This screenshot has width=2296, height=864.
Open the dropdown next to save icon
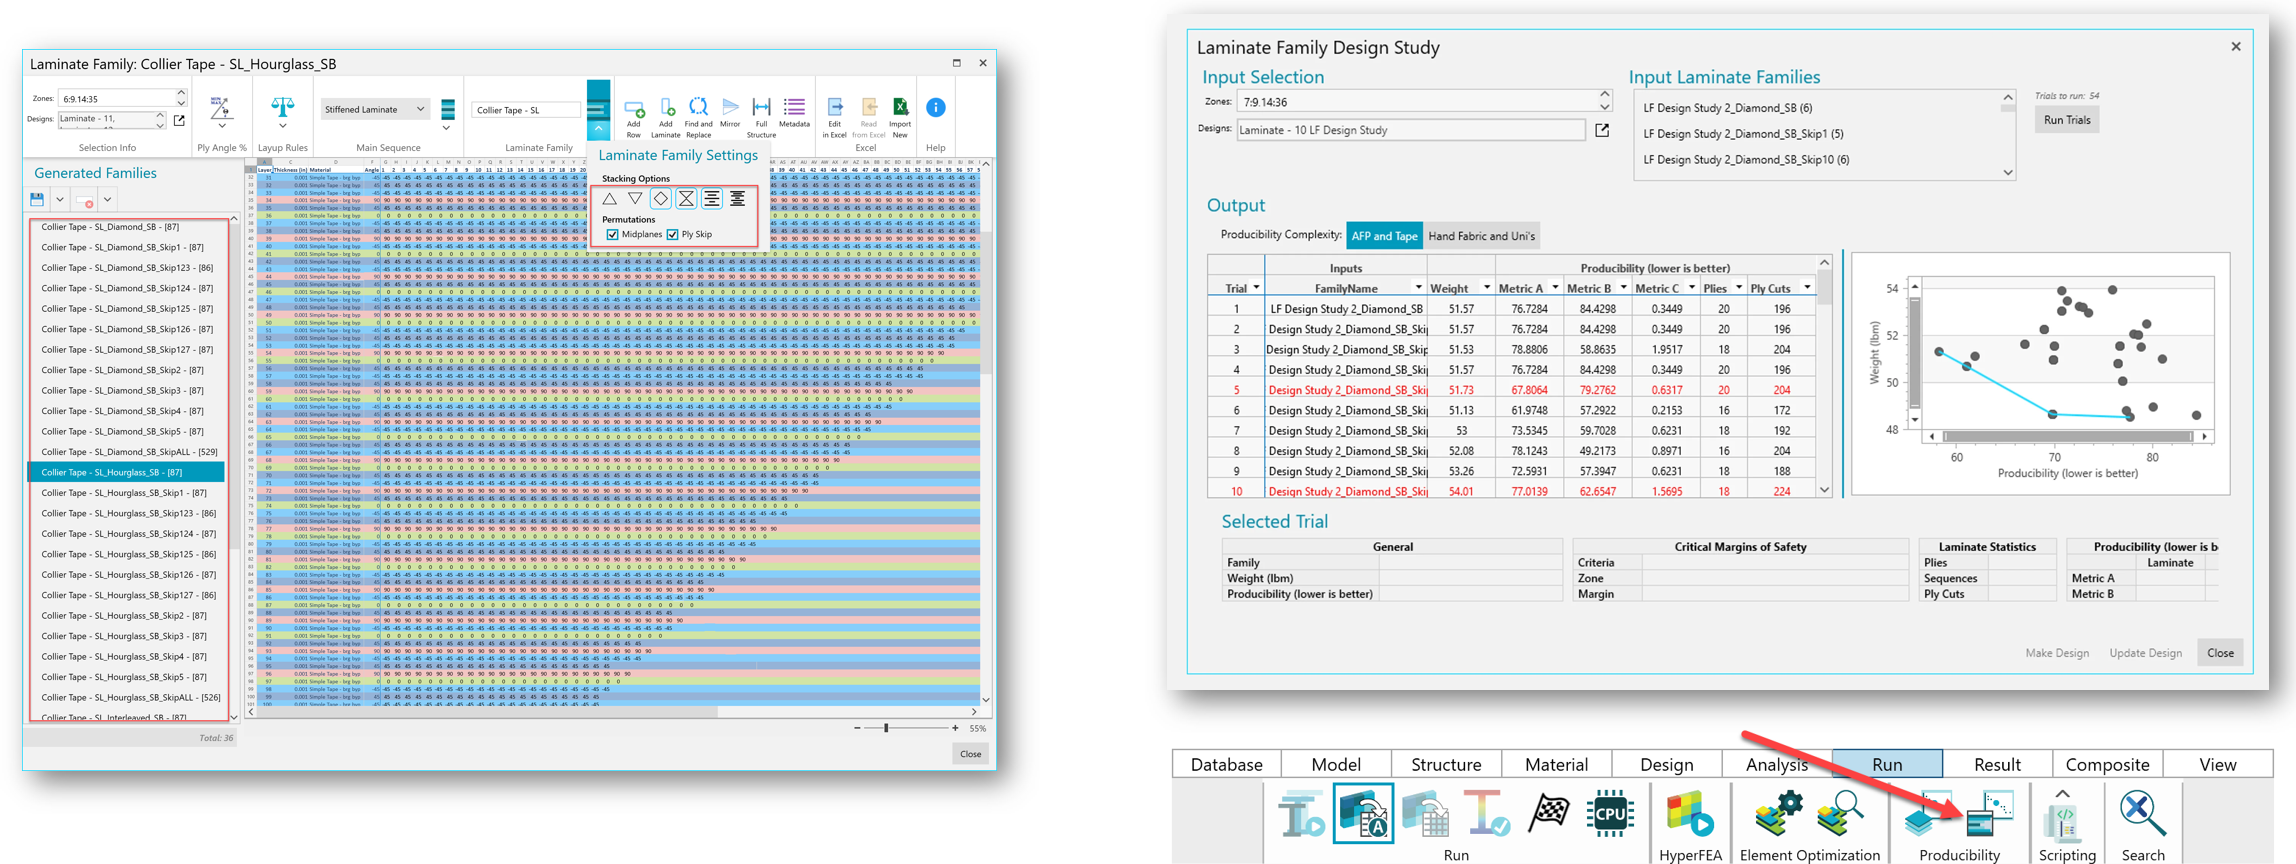[60, 199]
